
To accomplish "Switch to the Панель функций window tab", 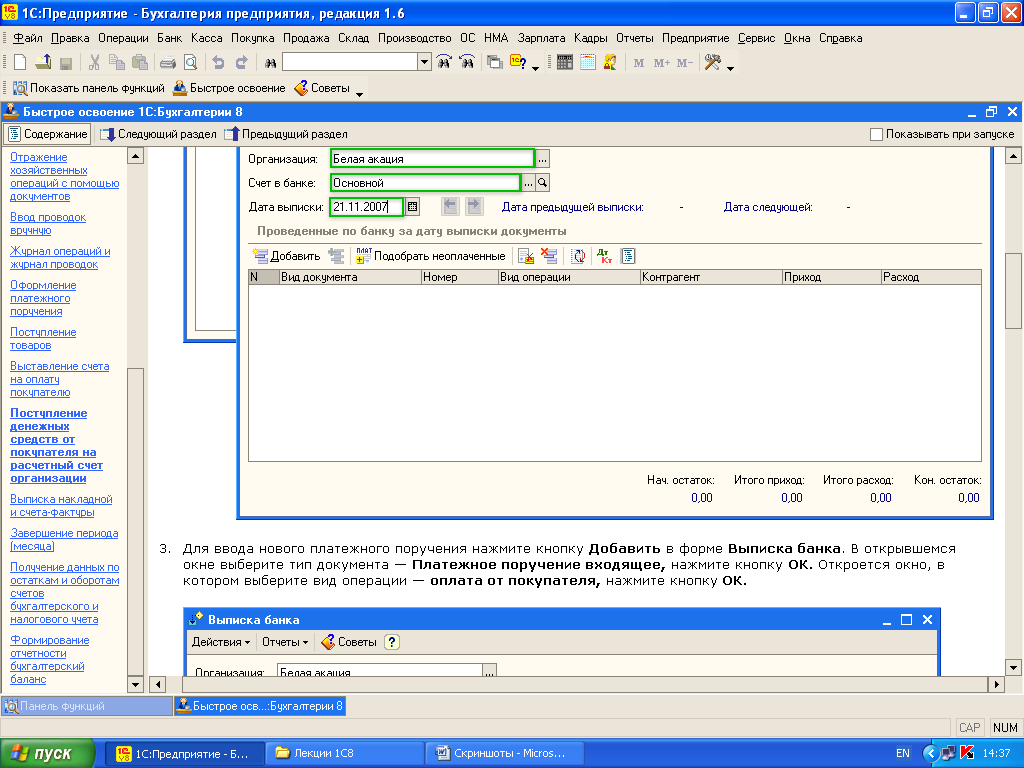I will [86, 706].
